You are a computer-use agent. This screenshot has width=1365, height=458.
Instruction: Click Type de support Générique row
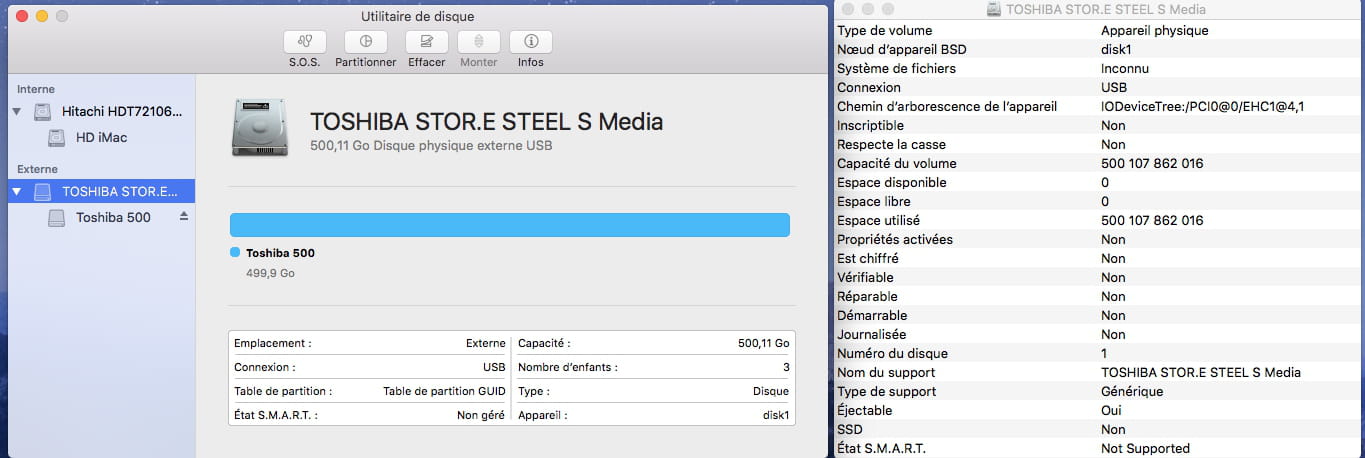pyautogui.click(x=1099, y=391)
